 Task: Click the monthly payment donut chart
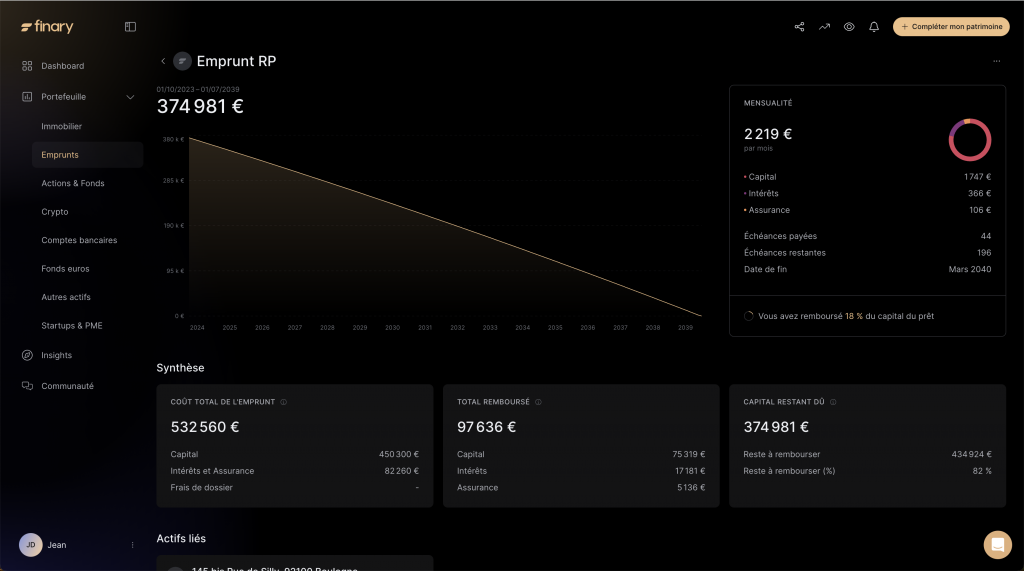tap(970, 140)
